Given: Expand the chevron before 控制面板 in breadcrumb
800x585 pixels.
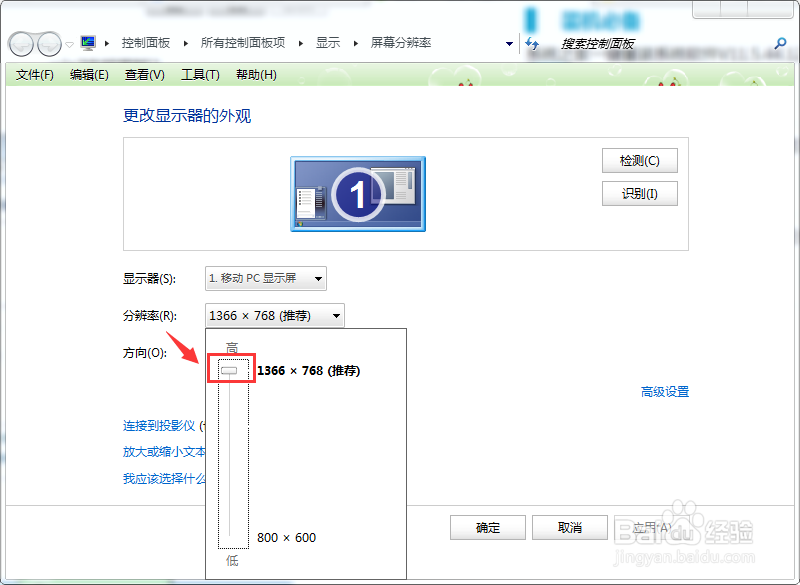Looking at the screenshot, I should click(107, 43).
